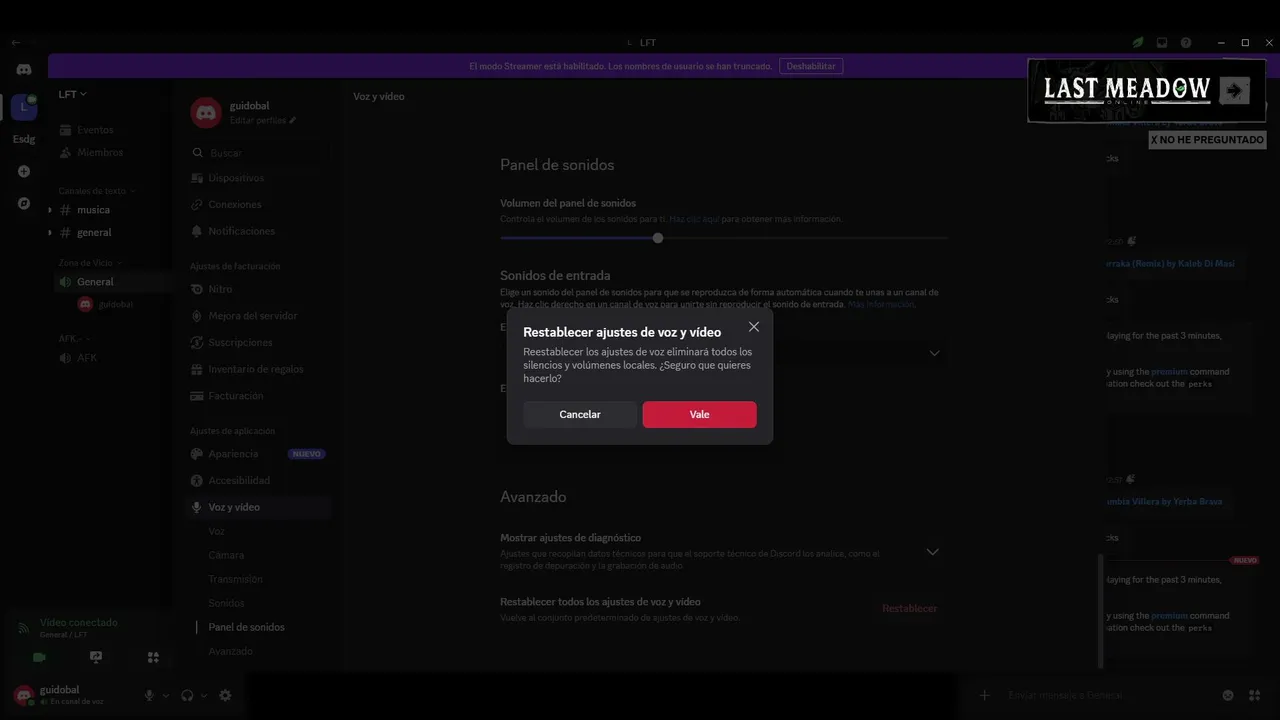
Task: Jump to the Sonidos subsection
Action: click(226, 603)
